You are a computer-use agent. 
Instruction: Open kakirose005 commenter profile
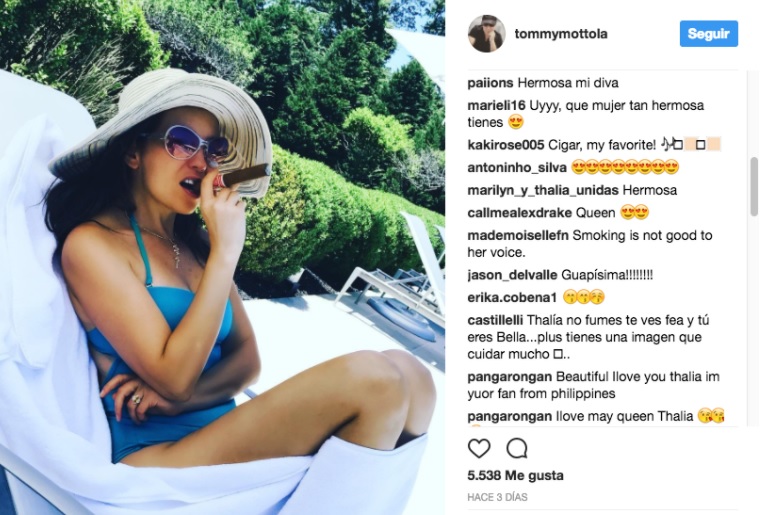click(x=505, y=145)
